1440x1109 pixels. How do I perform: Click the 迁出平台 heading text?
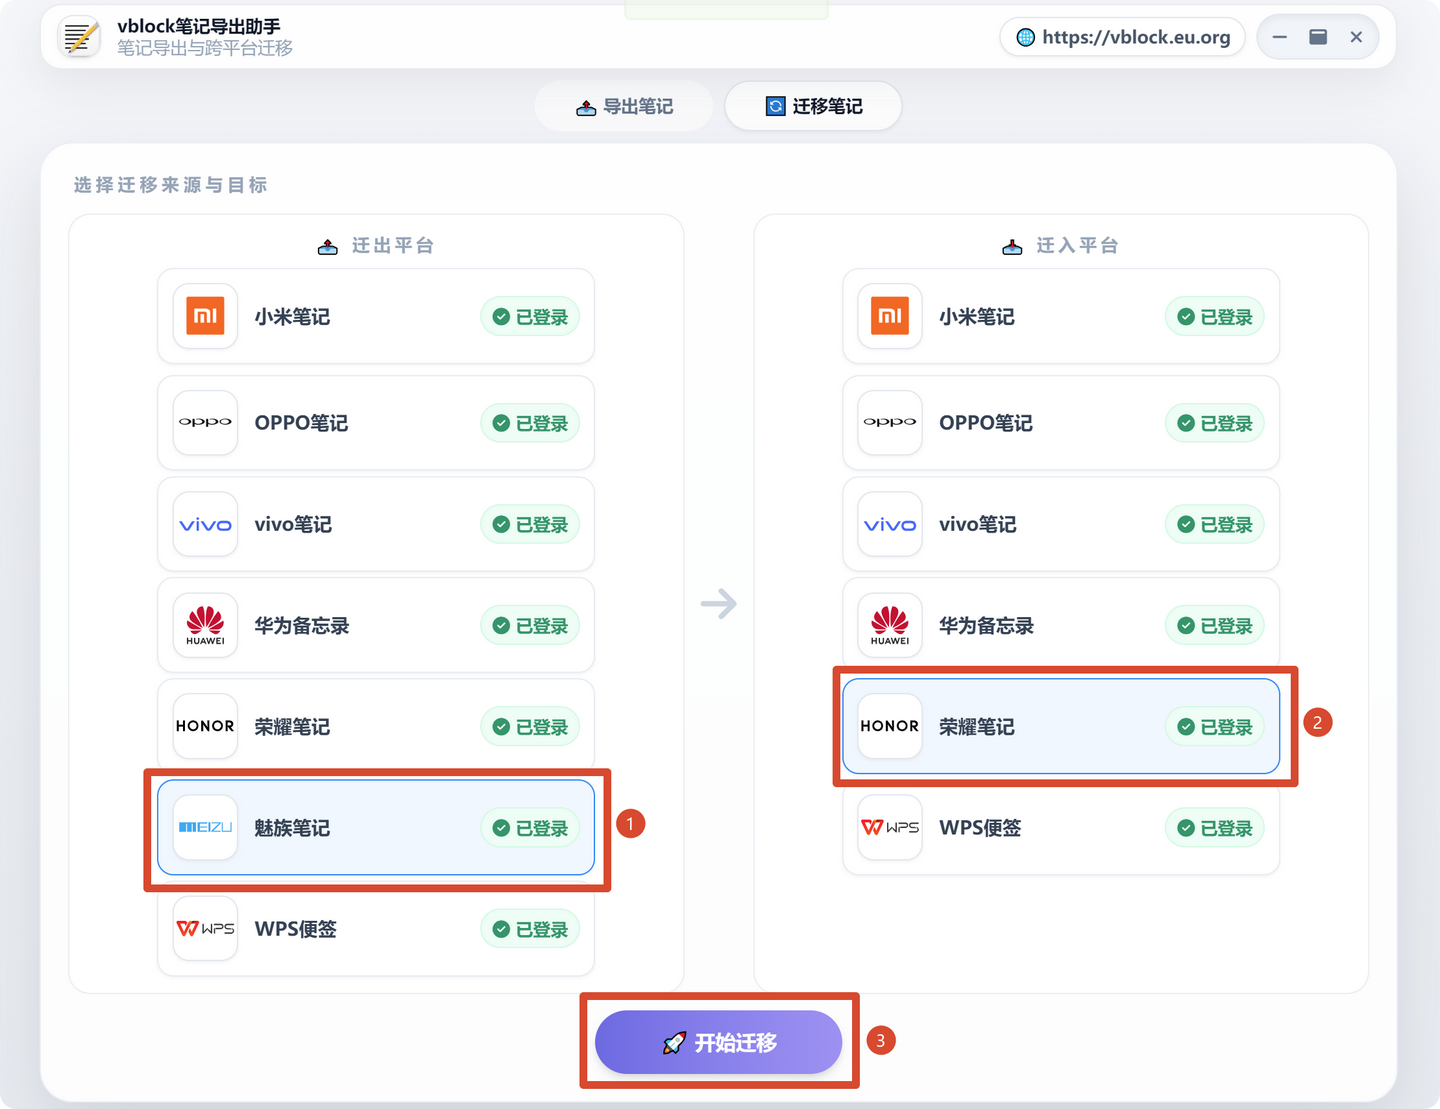393,246
